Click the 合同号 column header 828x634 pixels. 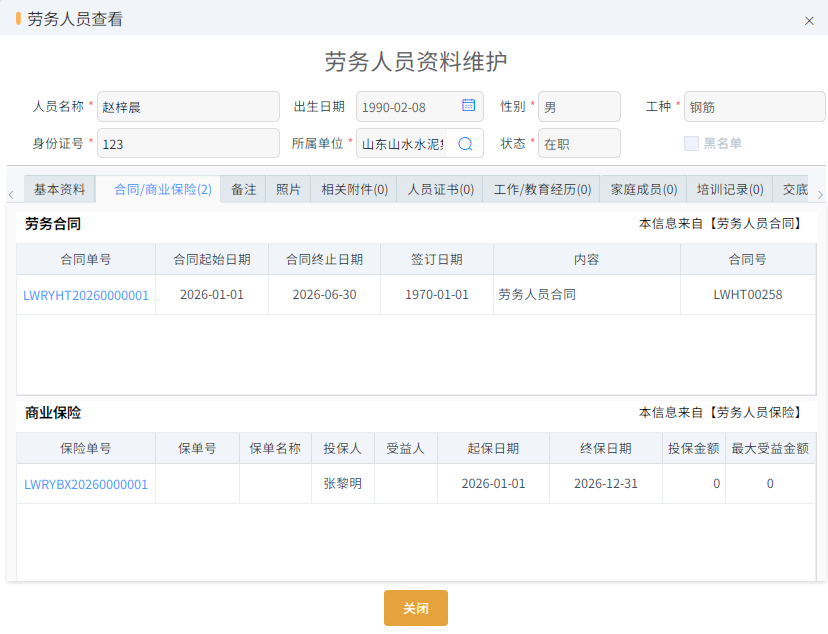[x=748, y=259]
